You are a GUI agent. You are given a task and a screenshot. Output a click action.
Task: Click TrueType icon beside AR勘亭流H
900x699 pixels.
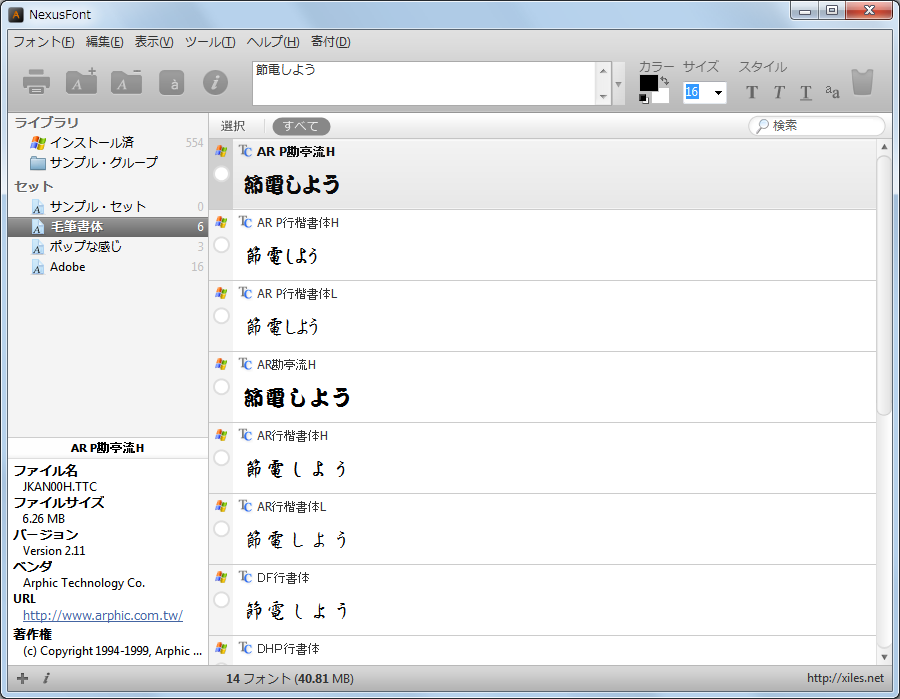pos(246,364)
